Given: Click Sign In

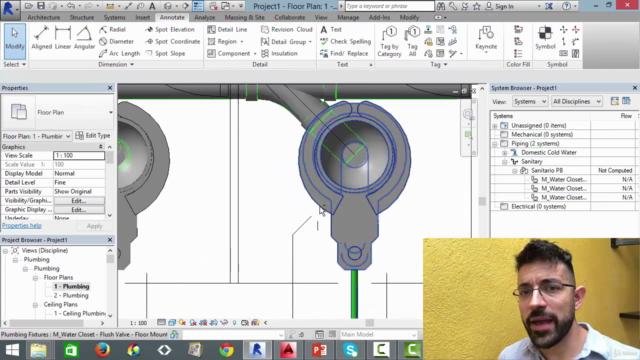Looking at the screenshot, I should 500,6.
